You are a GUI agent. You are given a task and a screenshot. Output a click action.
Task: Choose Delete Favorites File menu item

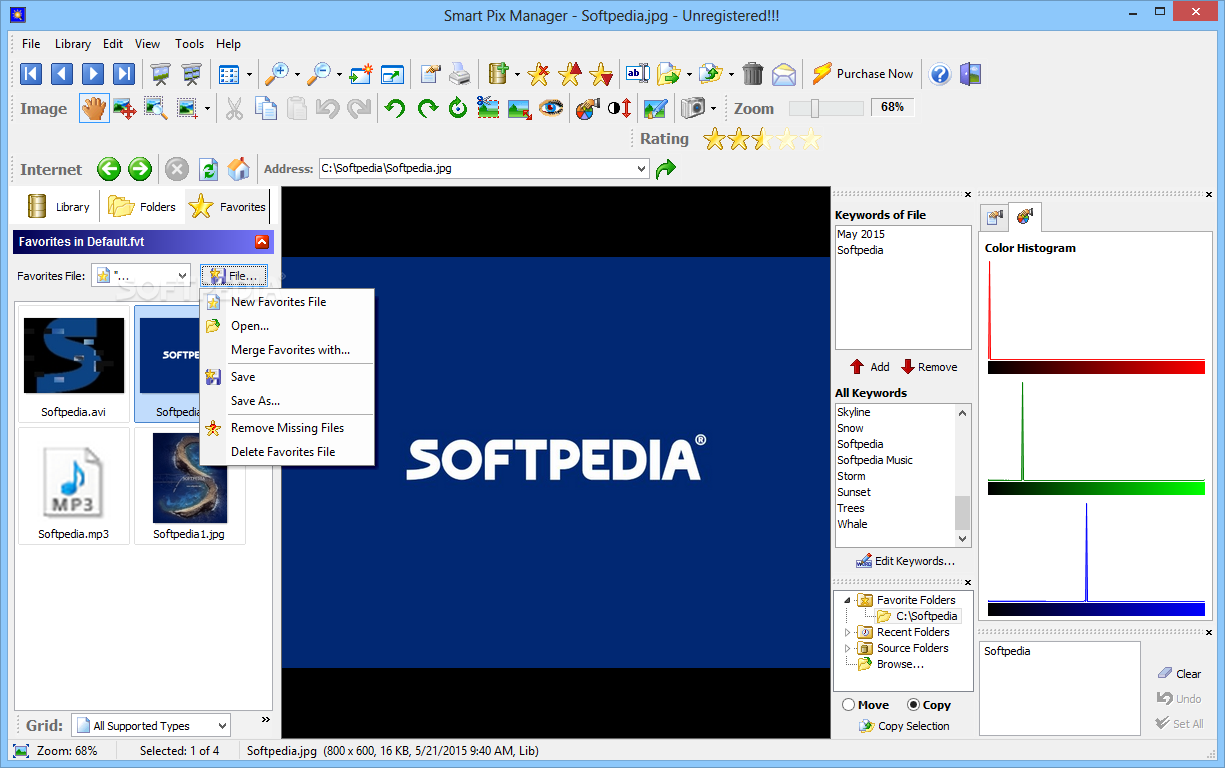[x=287, y=452]
